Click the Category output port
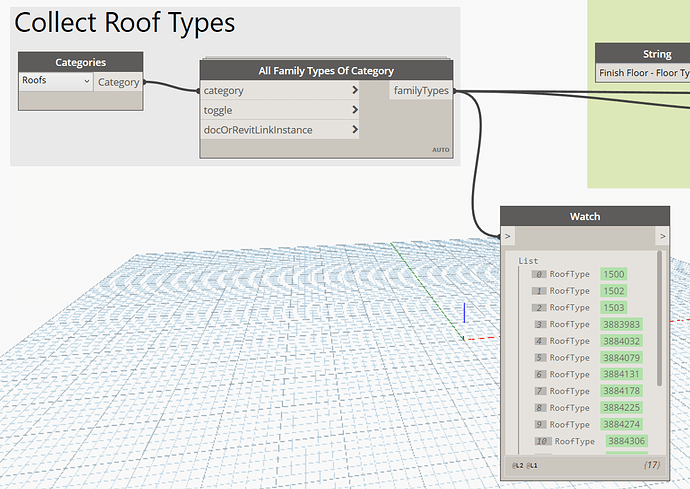This screenshot has width=690, height=489. [118, 82]
